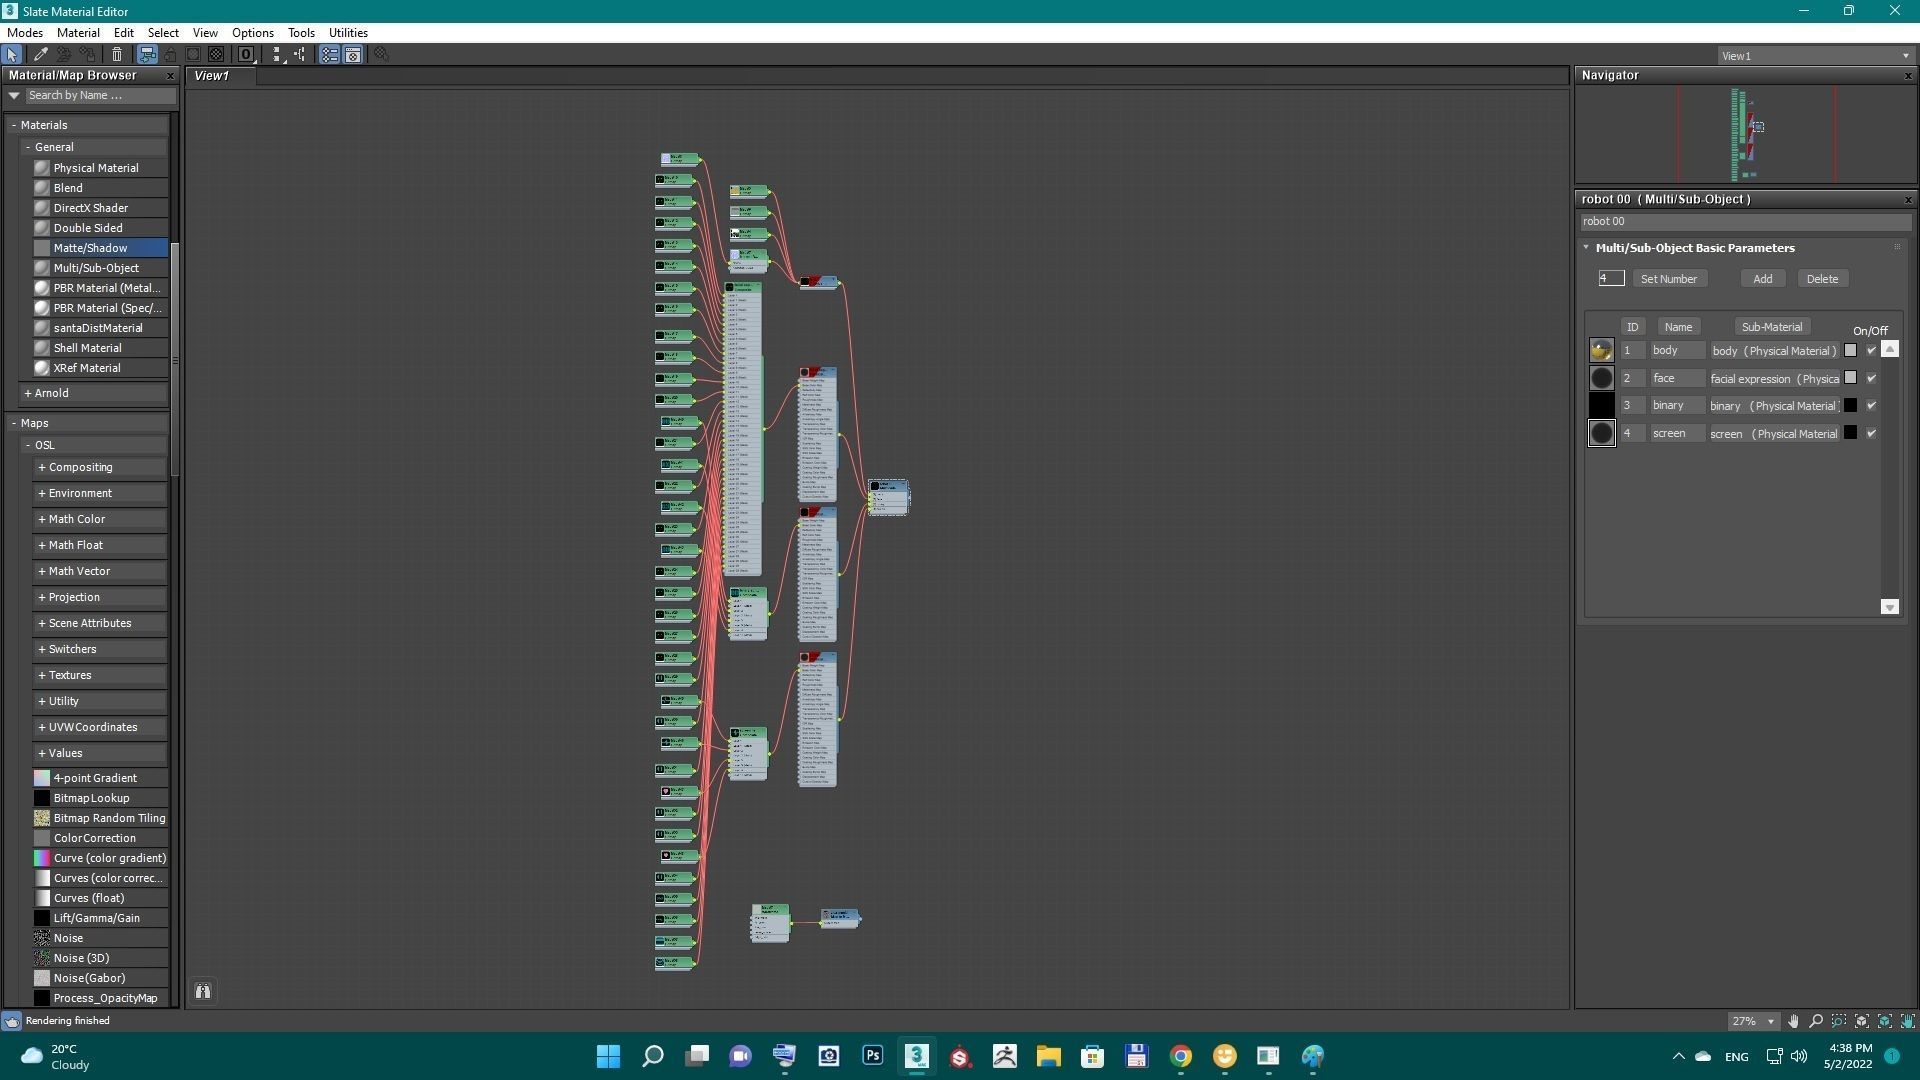Switch to the View1 tab

click(211, 76)
